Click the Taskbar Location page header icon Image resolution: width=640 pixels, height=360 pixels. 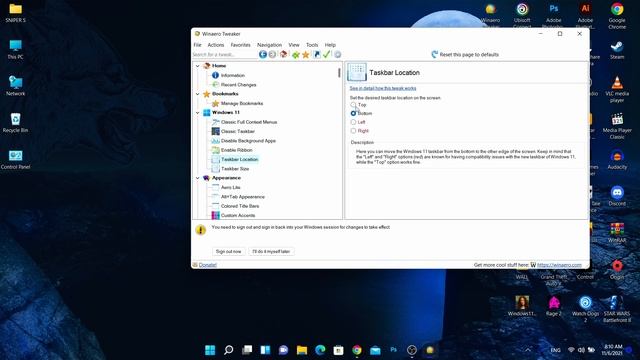pyautogui.click(x=357, y=72)
